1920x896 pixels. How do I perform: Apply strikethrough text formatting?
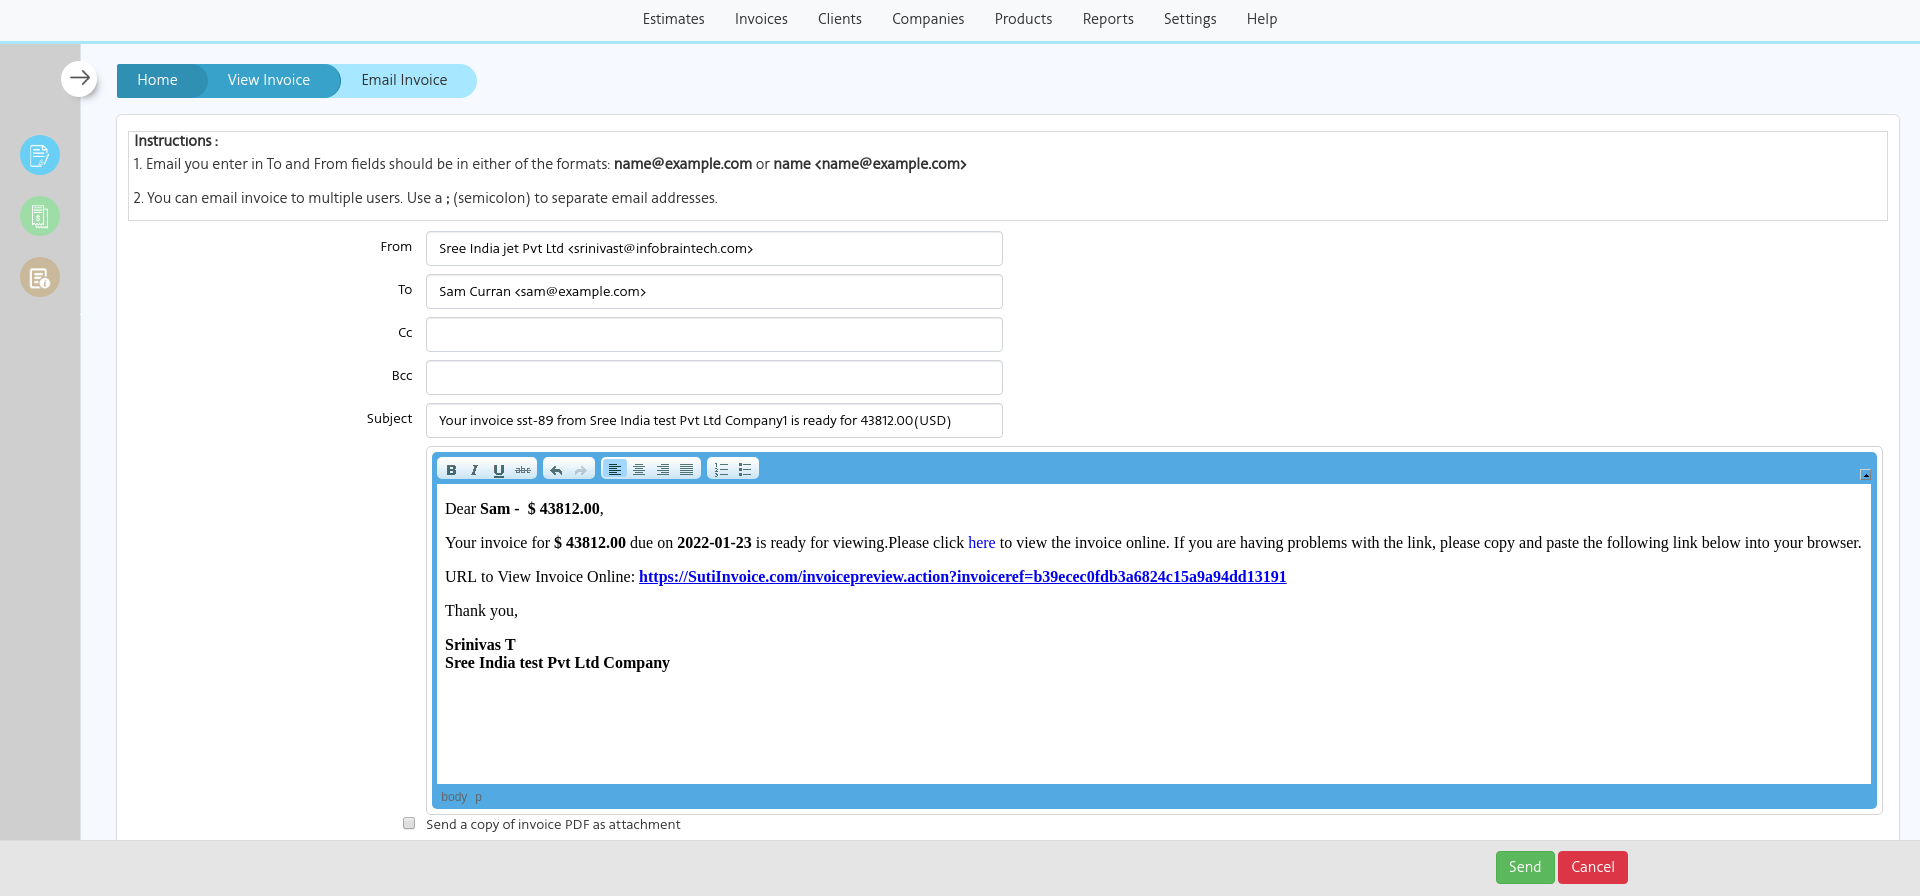tap(523, 470)
